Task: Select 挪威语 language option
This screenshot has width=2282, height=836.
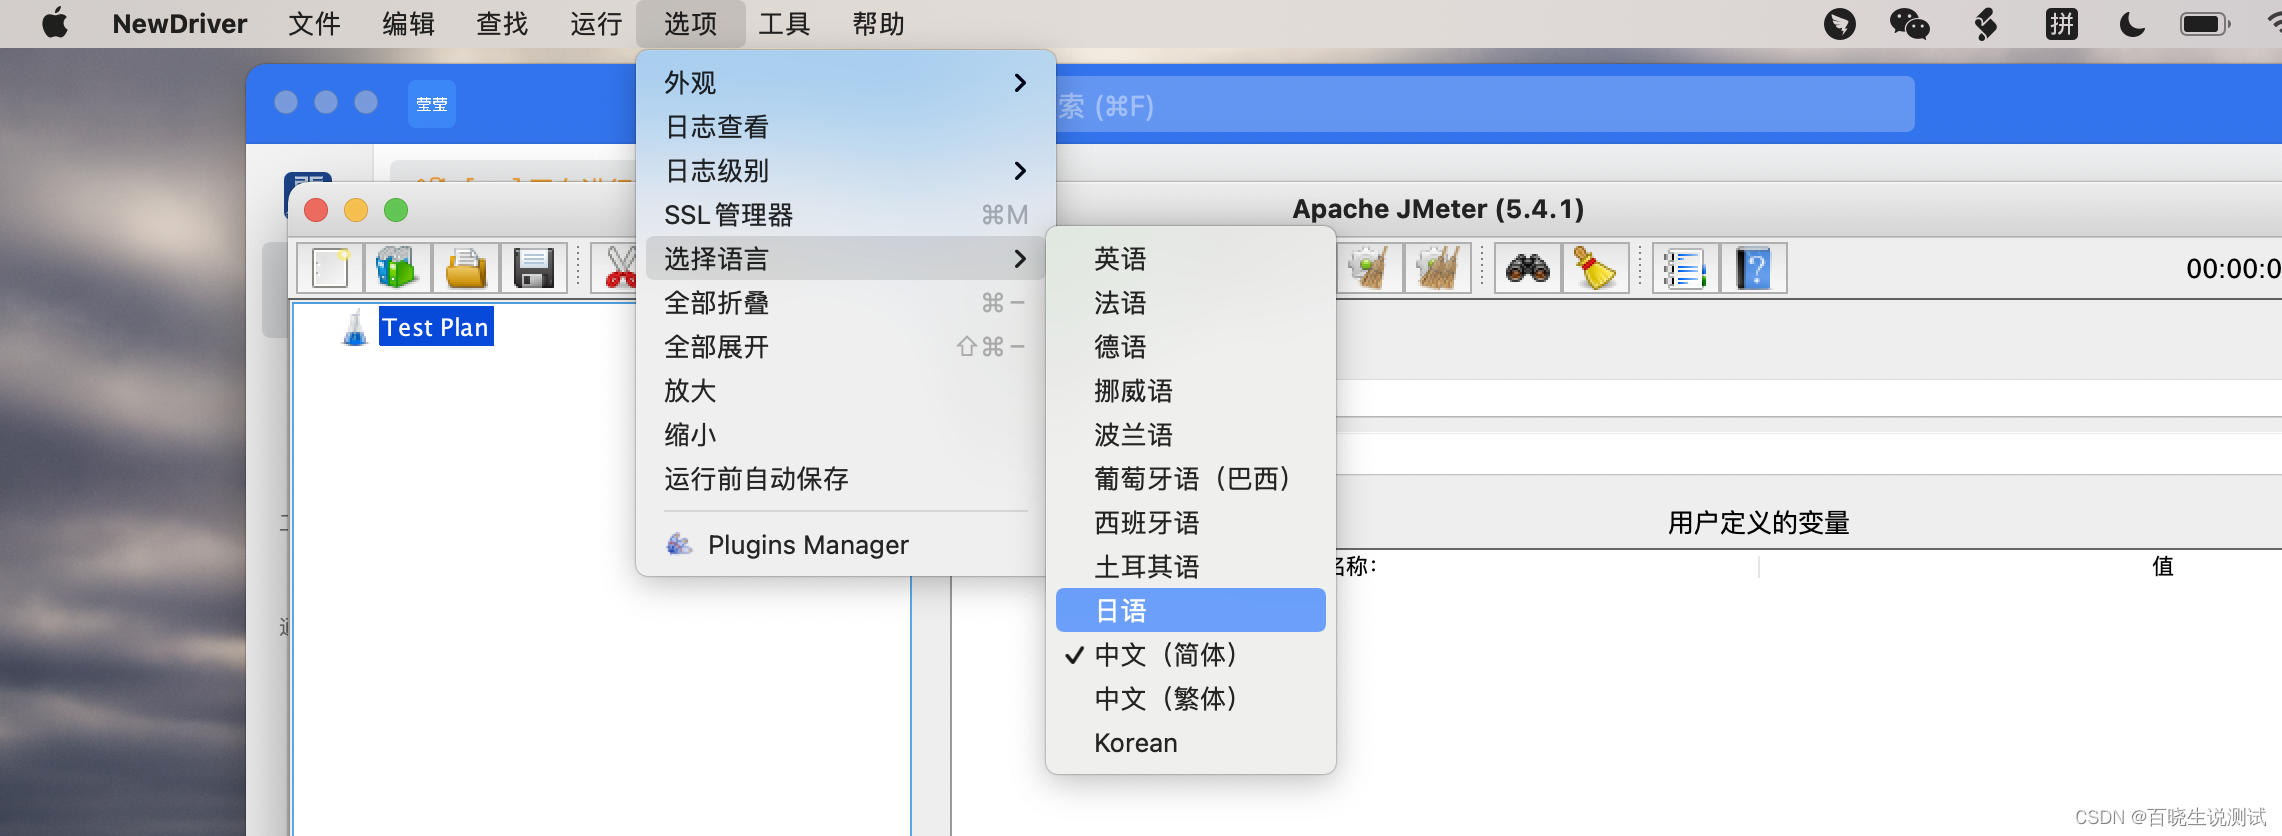Action: 1190,390
